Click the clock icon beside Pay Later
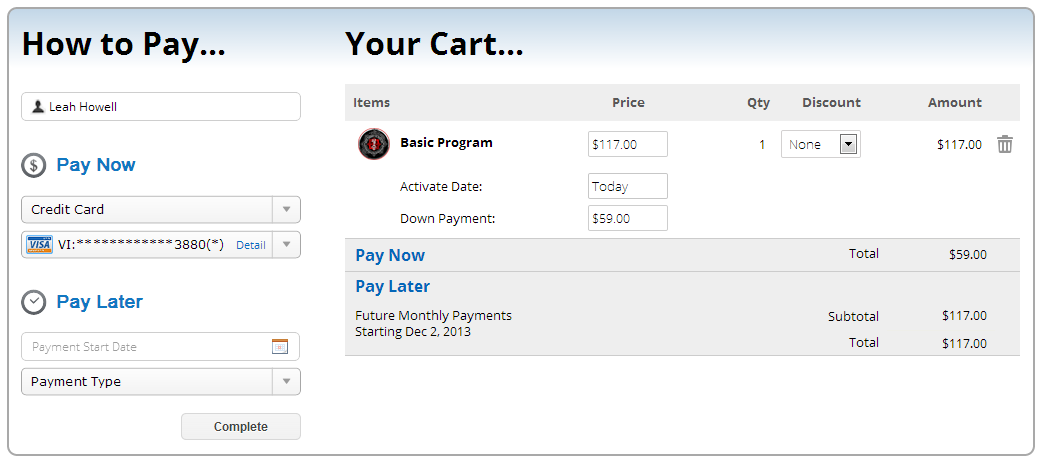The image size is (1042, 463). (x=34, y=302)
